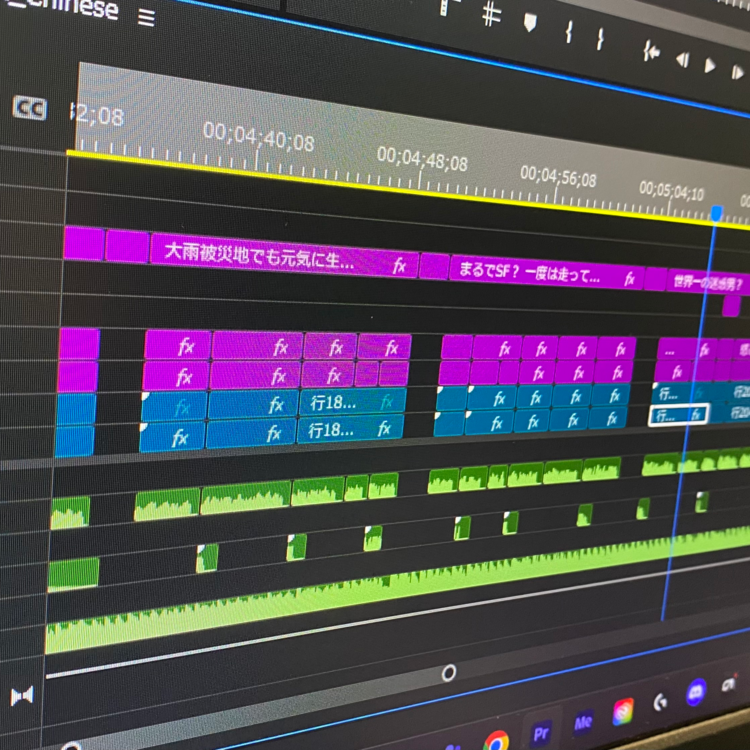The image size is (750, 750).
Task: Click the blue playhead handle on ruler
Action: (x=716, y=213)
